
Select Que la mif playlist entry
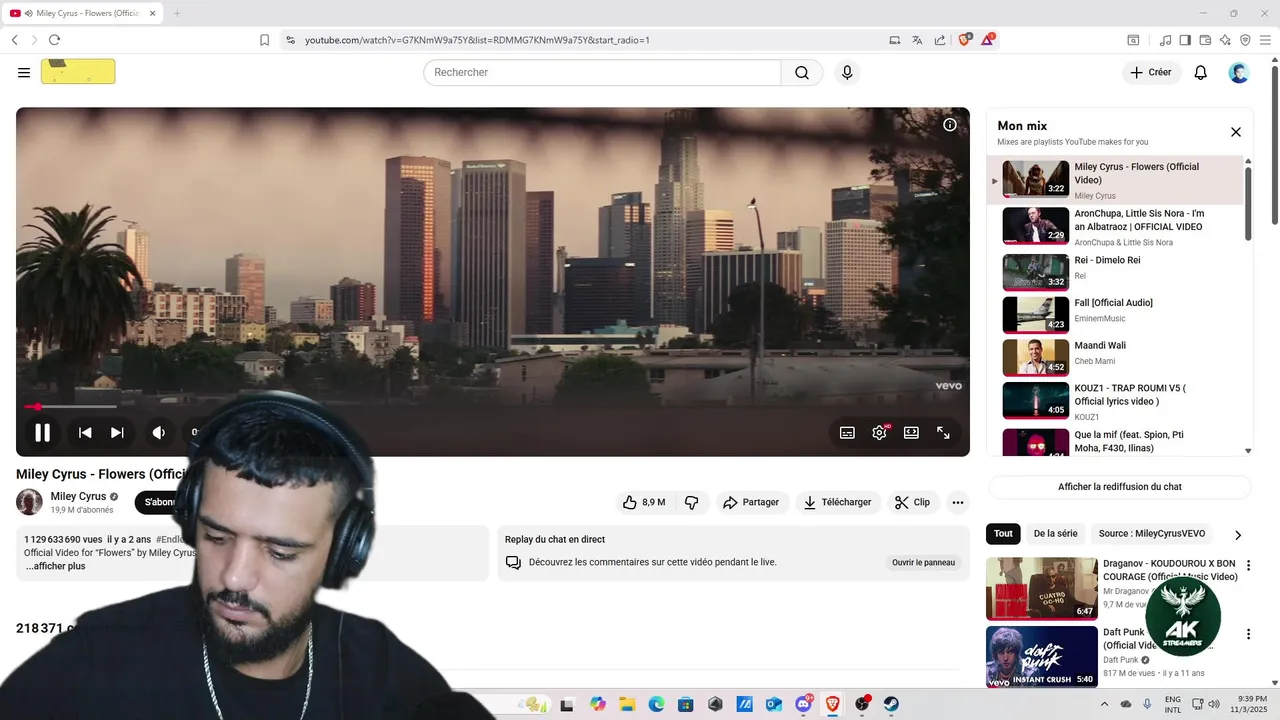coord(1115,441)
